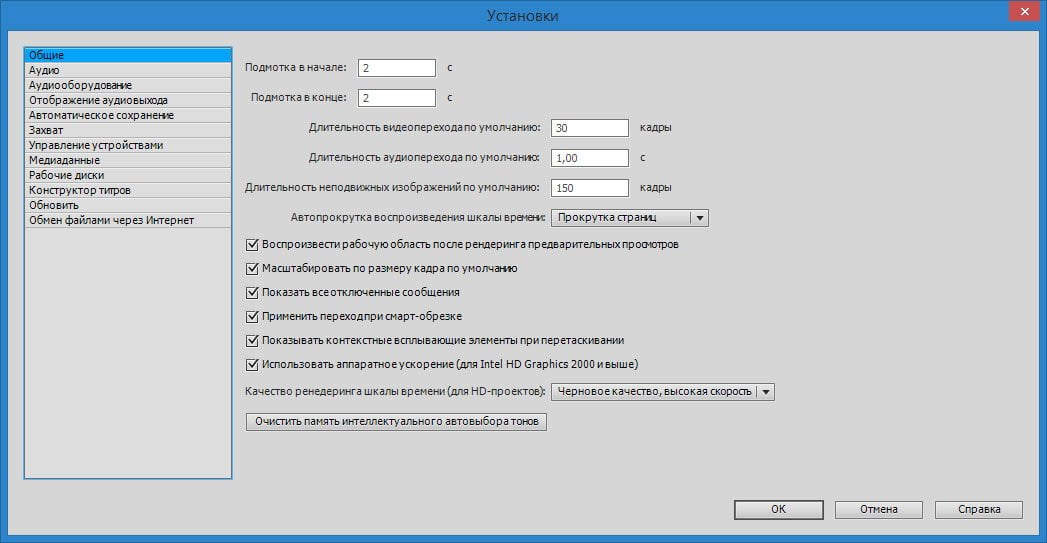Select Управление устройствами category
The height and width of the screenshot is (543, 1047).
coord(128,145)
